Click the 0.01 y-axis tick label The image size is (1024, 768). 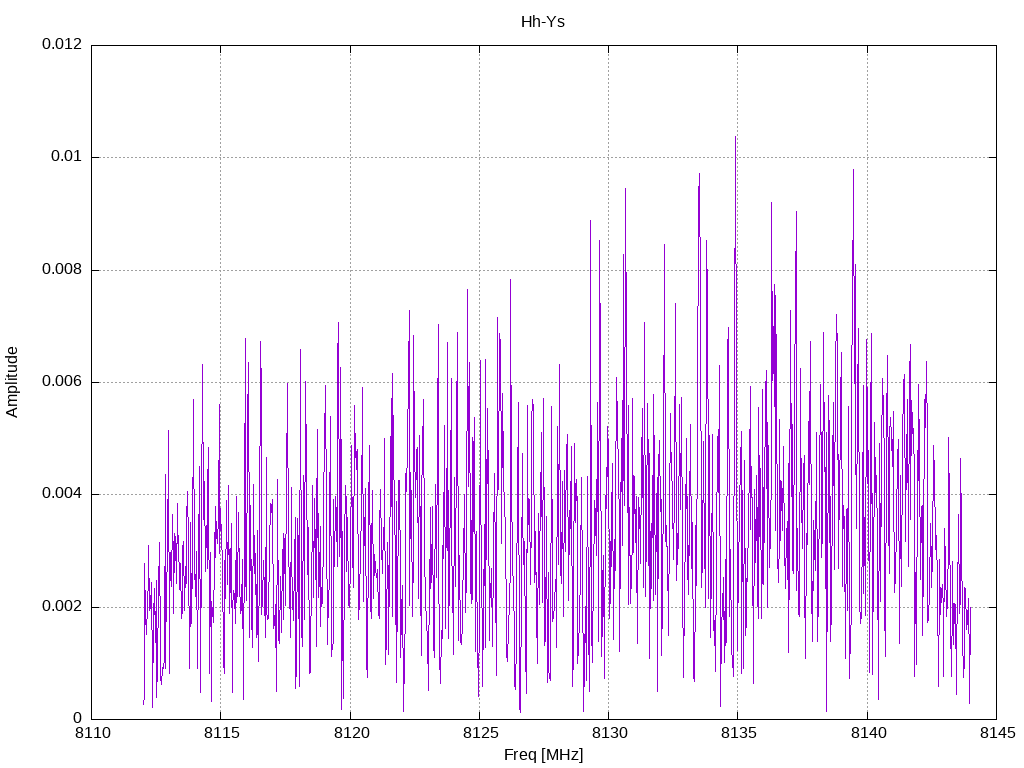[67, 157]
